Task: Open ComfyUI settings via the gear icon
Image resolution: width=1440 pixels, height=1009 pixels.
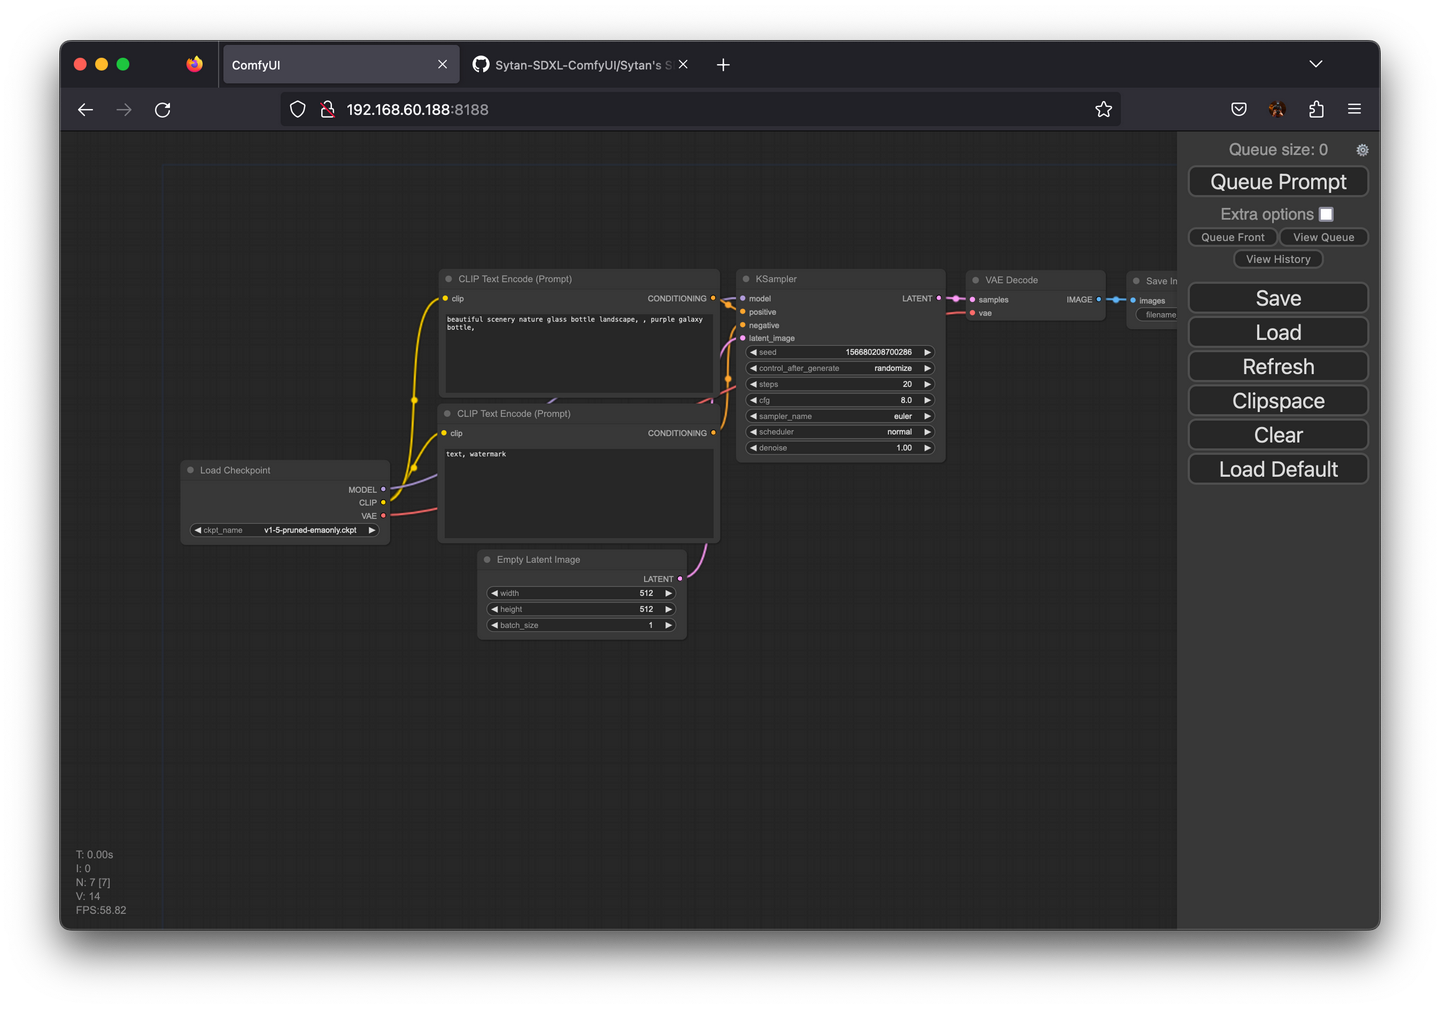Action: point(1362,149)
